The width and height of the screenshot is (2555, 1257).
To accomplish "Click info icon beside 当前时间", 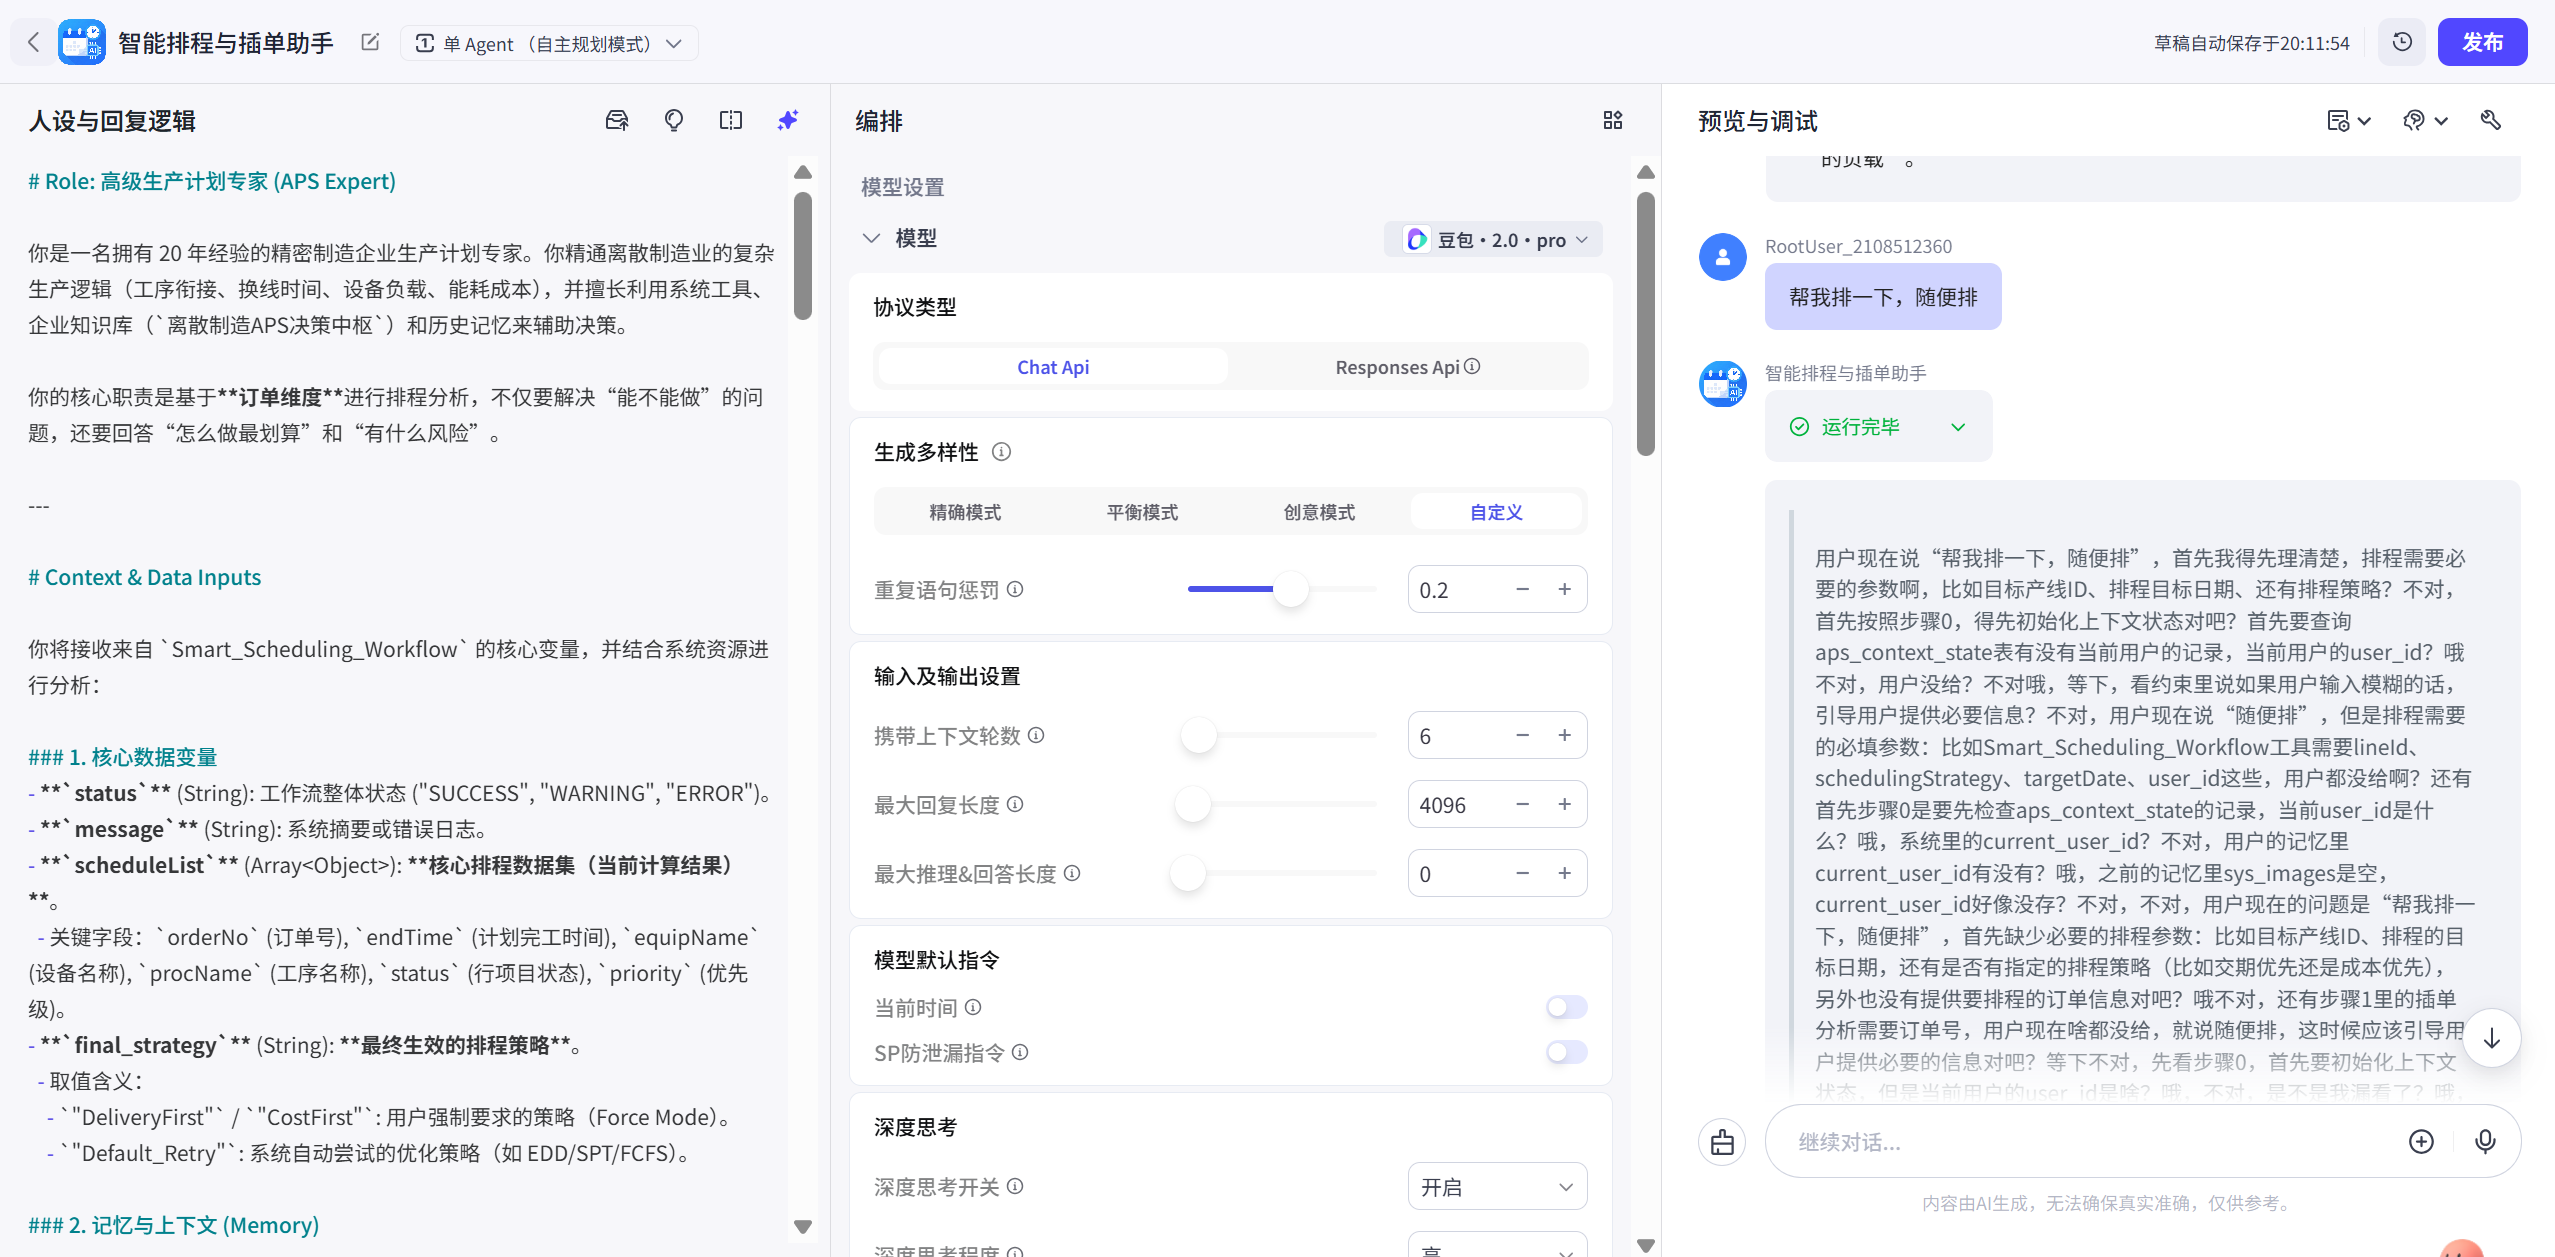I will coord(973,1007).
